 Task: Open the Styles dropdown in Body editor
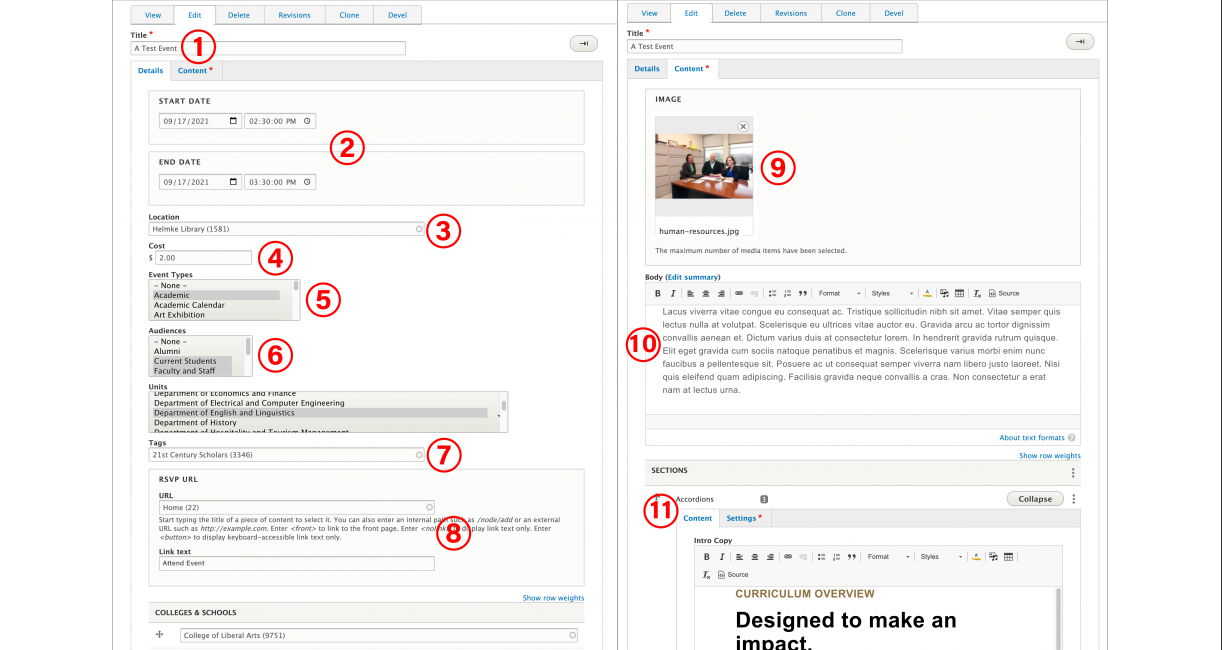tap(892, 293)
